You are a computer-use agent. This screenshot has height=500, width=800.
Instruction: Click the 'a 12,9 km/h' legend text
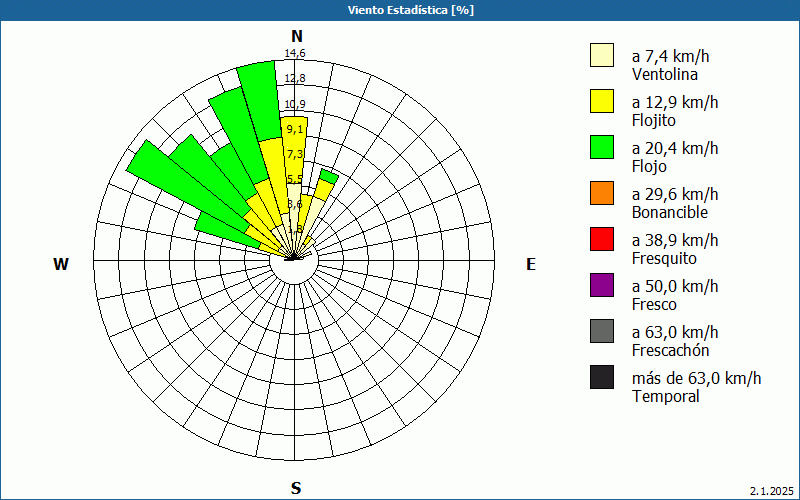[x=675, y=102]
